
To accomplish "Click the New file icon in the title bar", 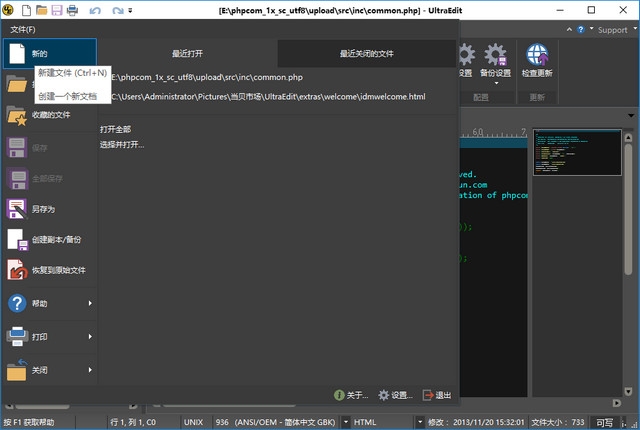I will pos(26,10).
